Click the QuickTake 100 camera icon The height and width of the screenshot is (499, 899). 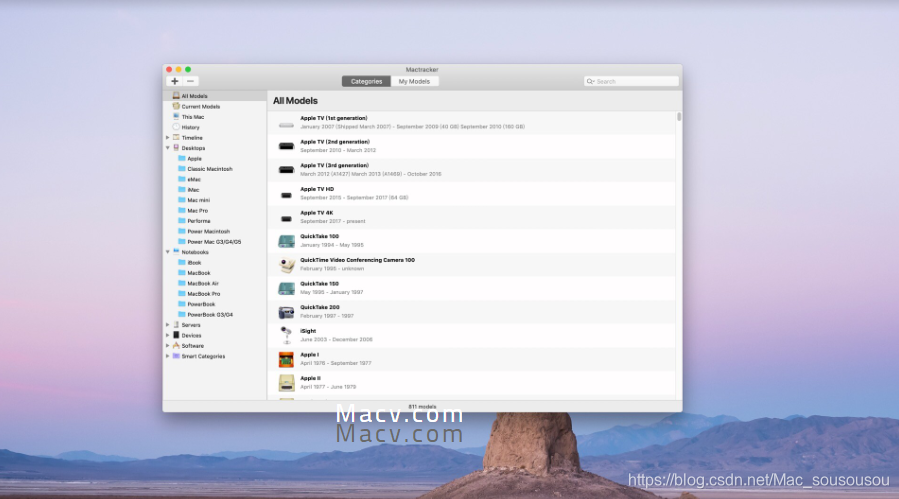[x=286, y=241]
